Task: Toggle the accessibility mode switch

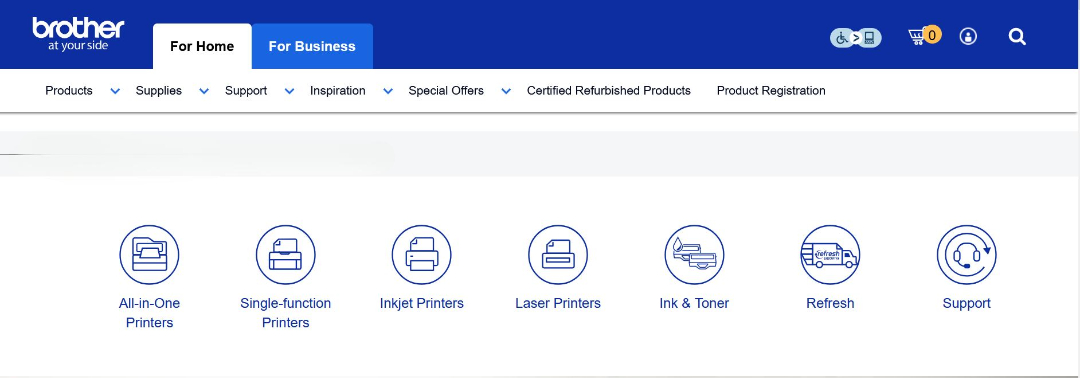Action: click(855, 38)
